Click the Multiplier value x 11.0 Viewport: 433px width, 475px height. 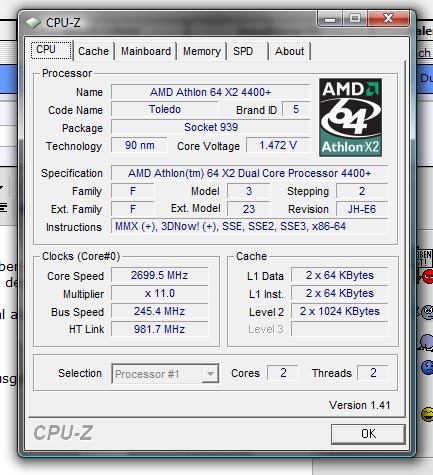click(x=159, y=293)
